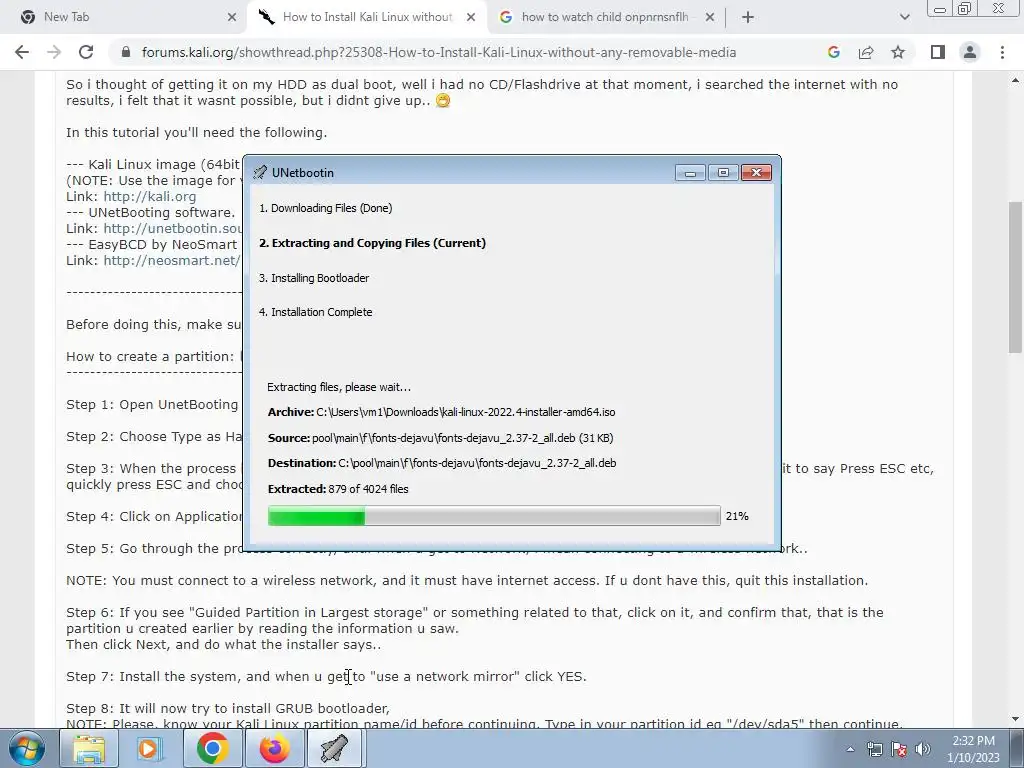Click '3. Installing Bootloader' step text
This screenshot has width=1024, height=768.
click(x=314, y=278)
